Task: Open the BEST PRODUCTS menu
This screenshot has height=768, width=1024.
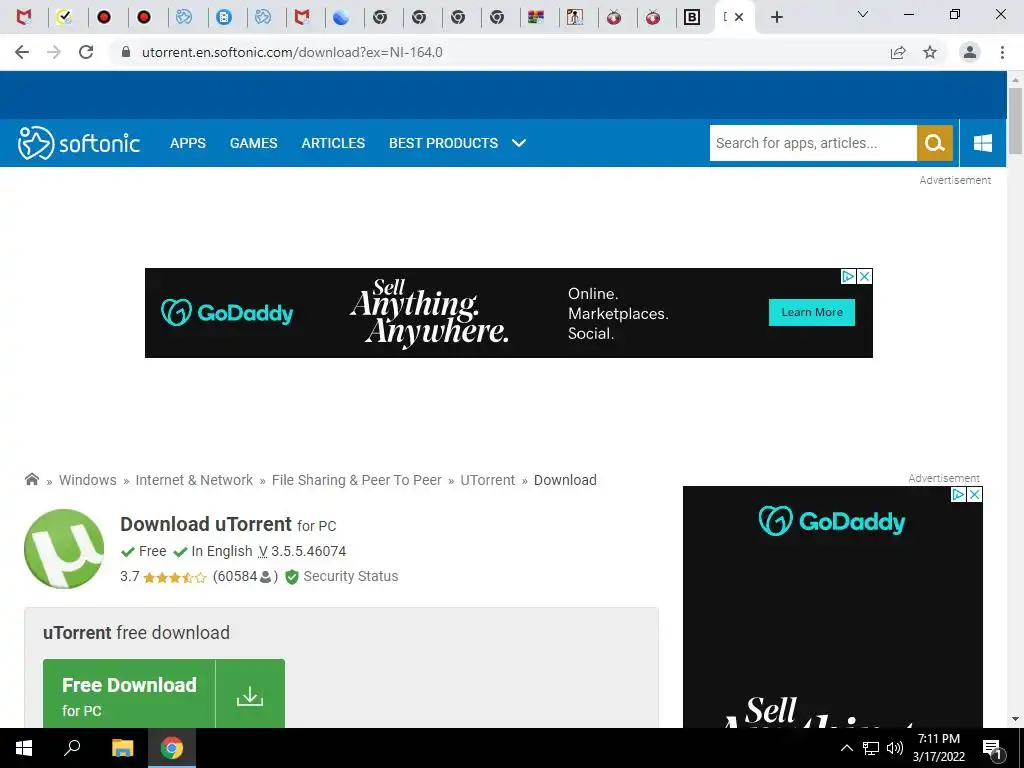Action: coord(443,143)
